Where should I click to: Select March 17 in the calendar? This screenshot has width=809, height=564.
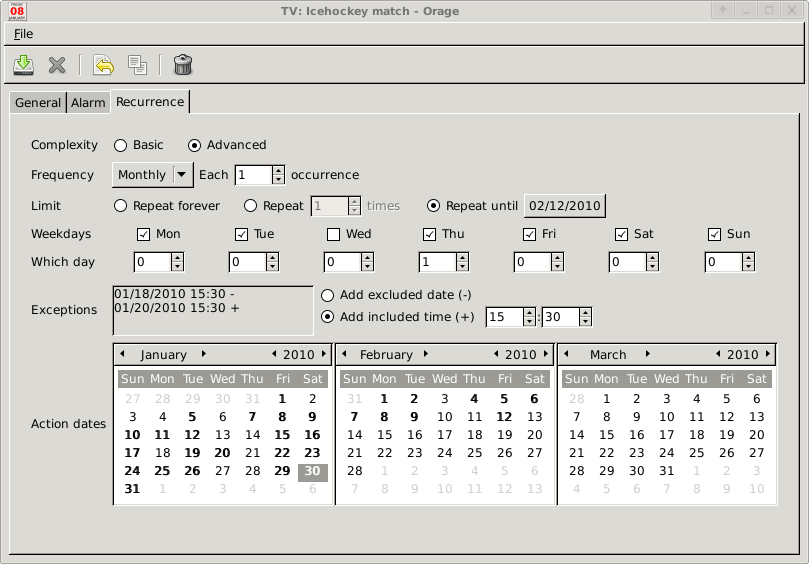point(666,435)
